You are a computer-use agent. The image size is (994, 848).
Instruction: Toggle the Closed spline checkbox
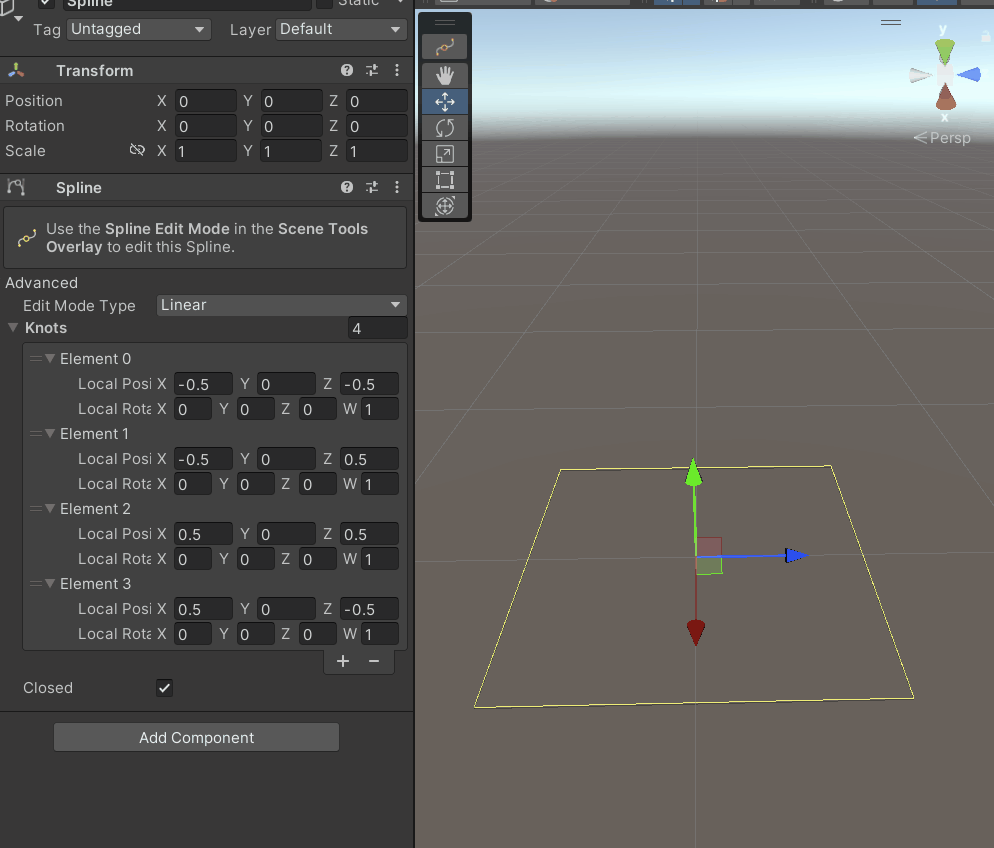click(164, 688)
